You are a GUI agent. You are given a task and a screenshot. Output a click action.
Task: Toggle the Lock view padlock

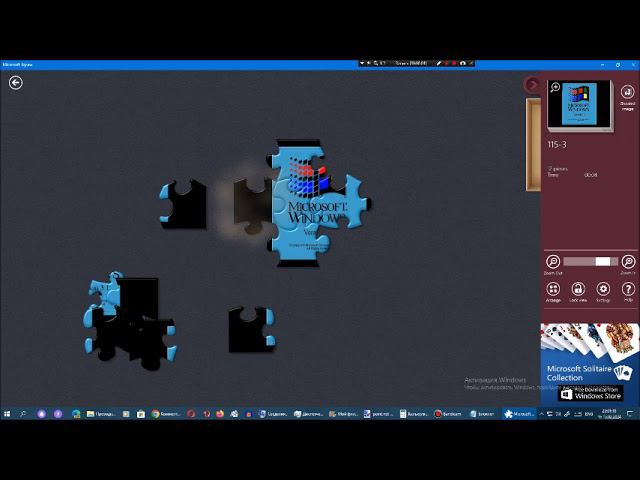point(578,289)
